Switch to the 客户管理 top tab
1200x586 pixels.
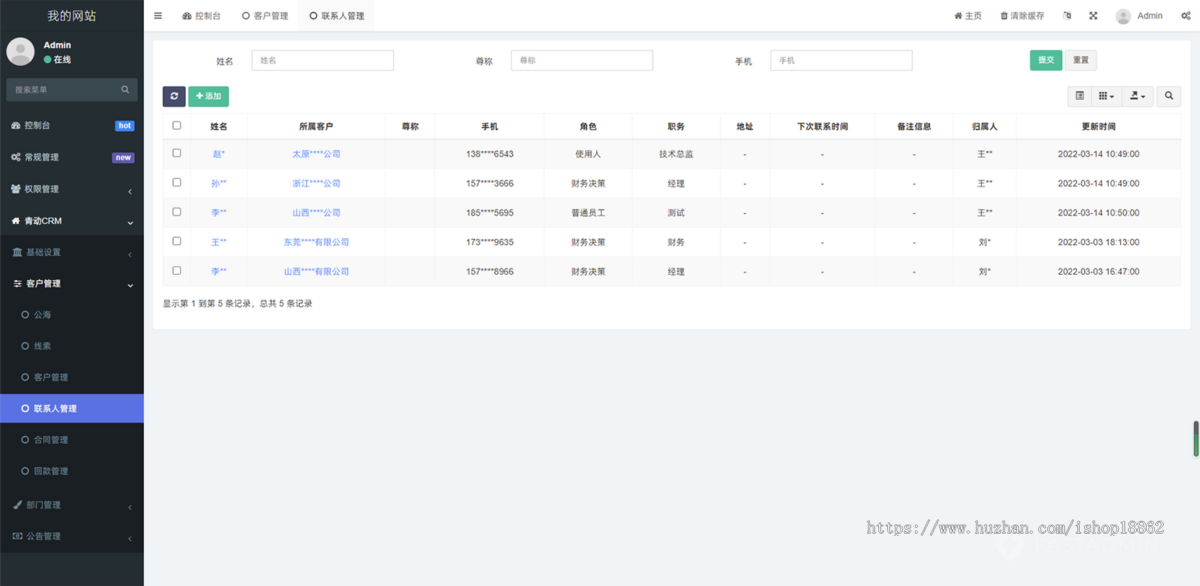pyautogui.click(x=265, y=15)
